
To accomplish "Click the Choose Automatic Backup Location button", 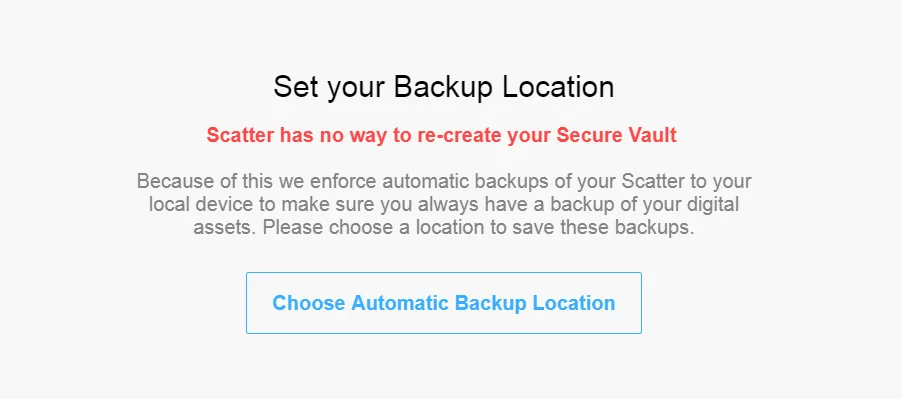I will [x=444, y=303].
